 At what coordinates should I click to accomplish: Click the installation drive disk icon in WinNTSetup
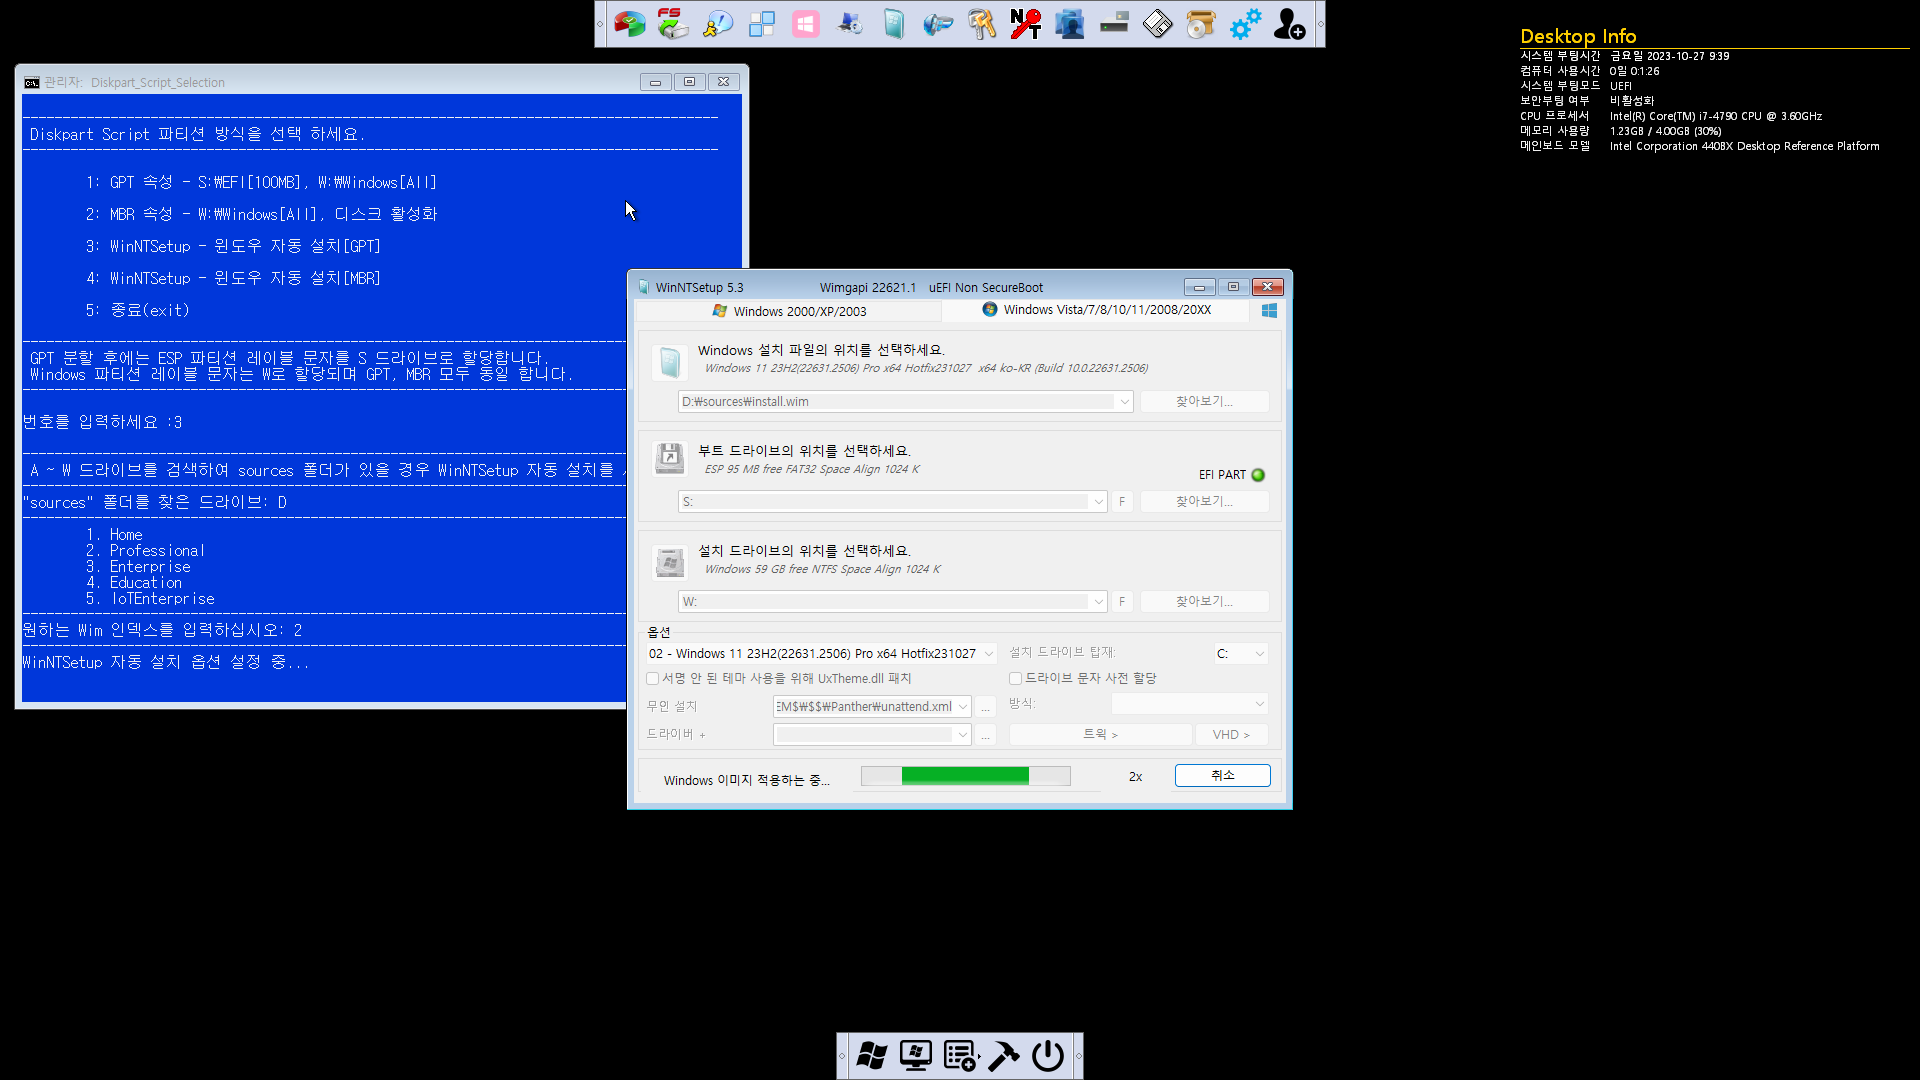click(x=669, y=562)
